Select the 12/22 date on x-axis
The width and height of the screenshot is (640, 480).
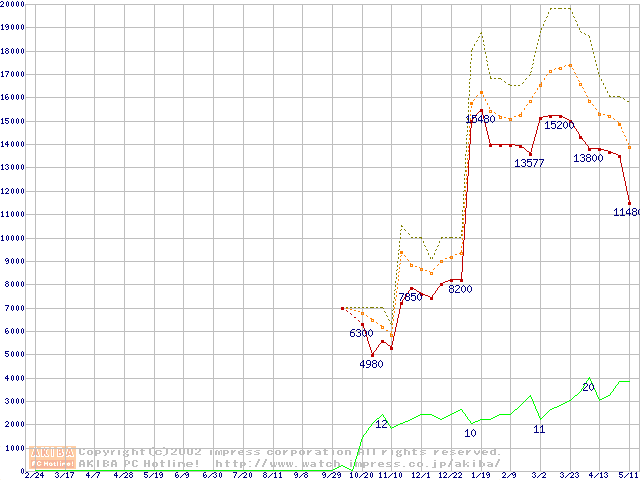(x=448, y=476)
